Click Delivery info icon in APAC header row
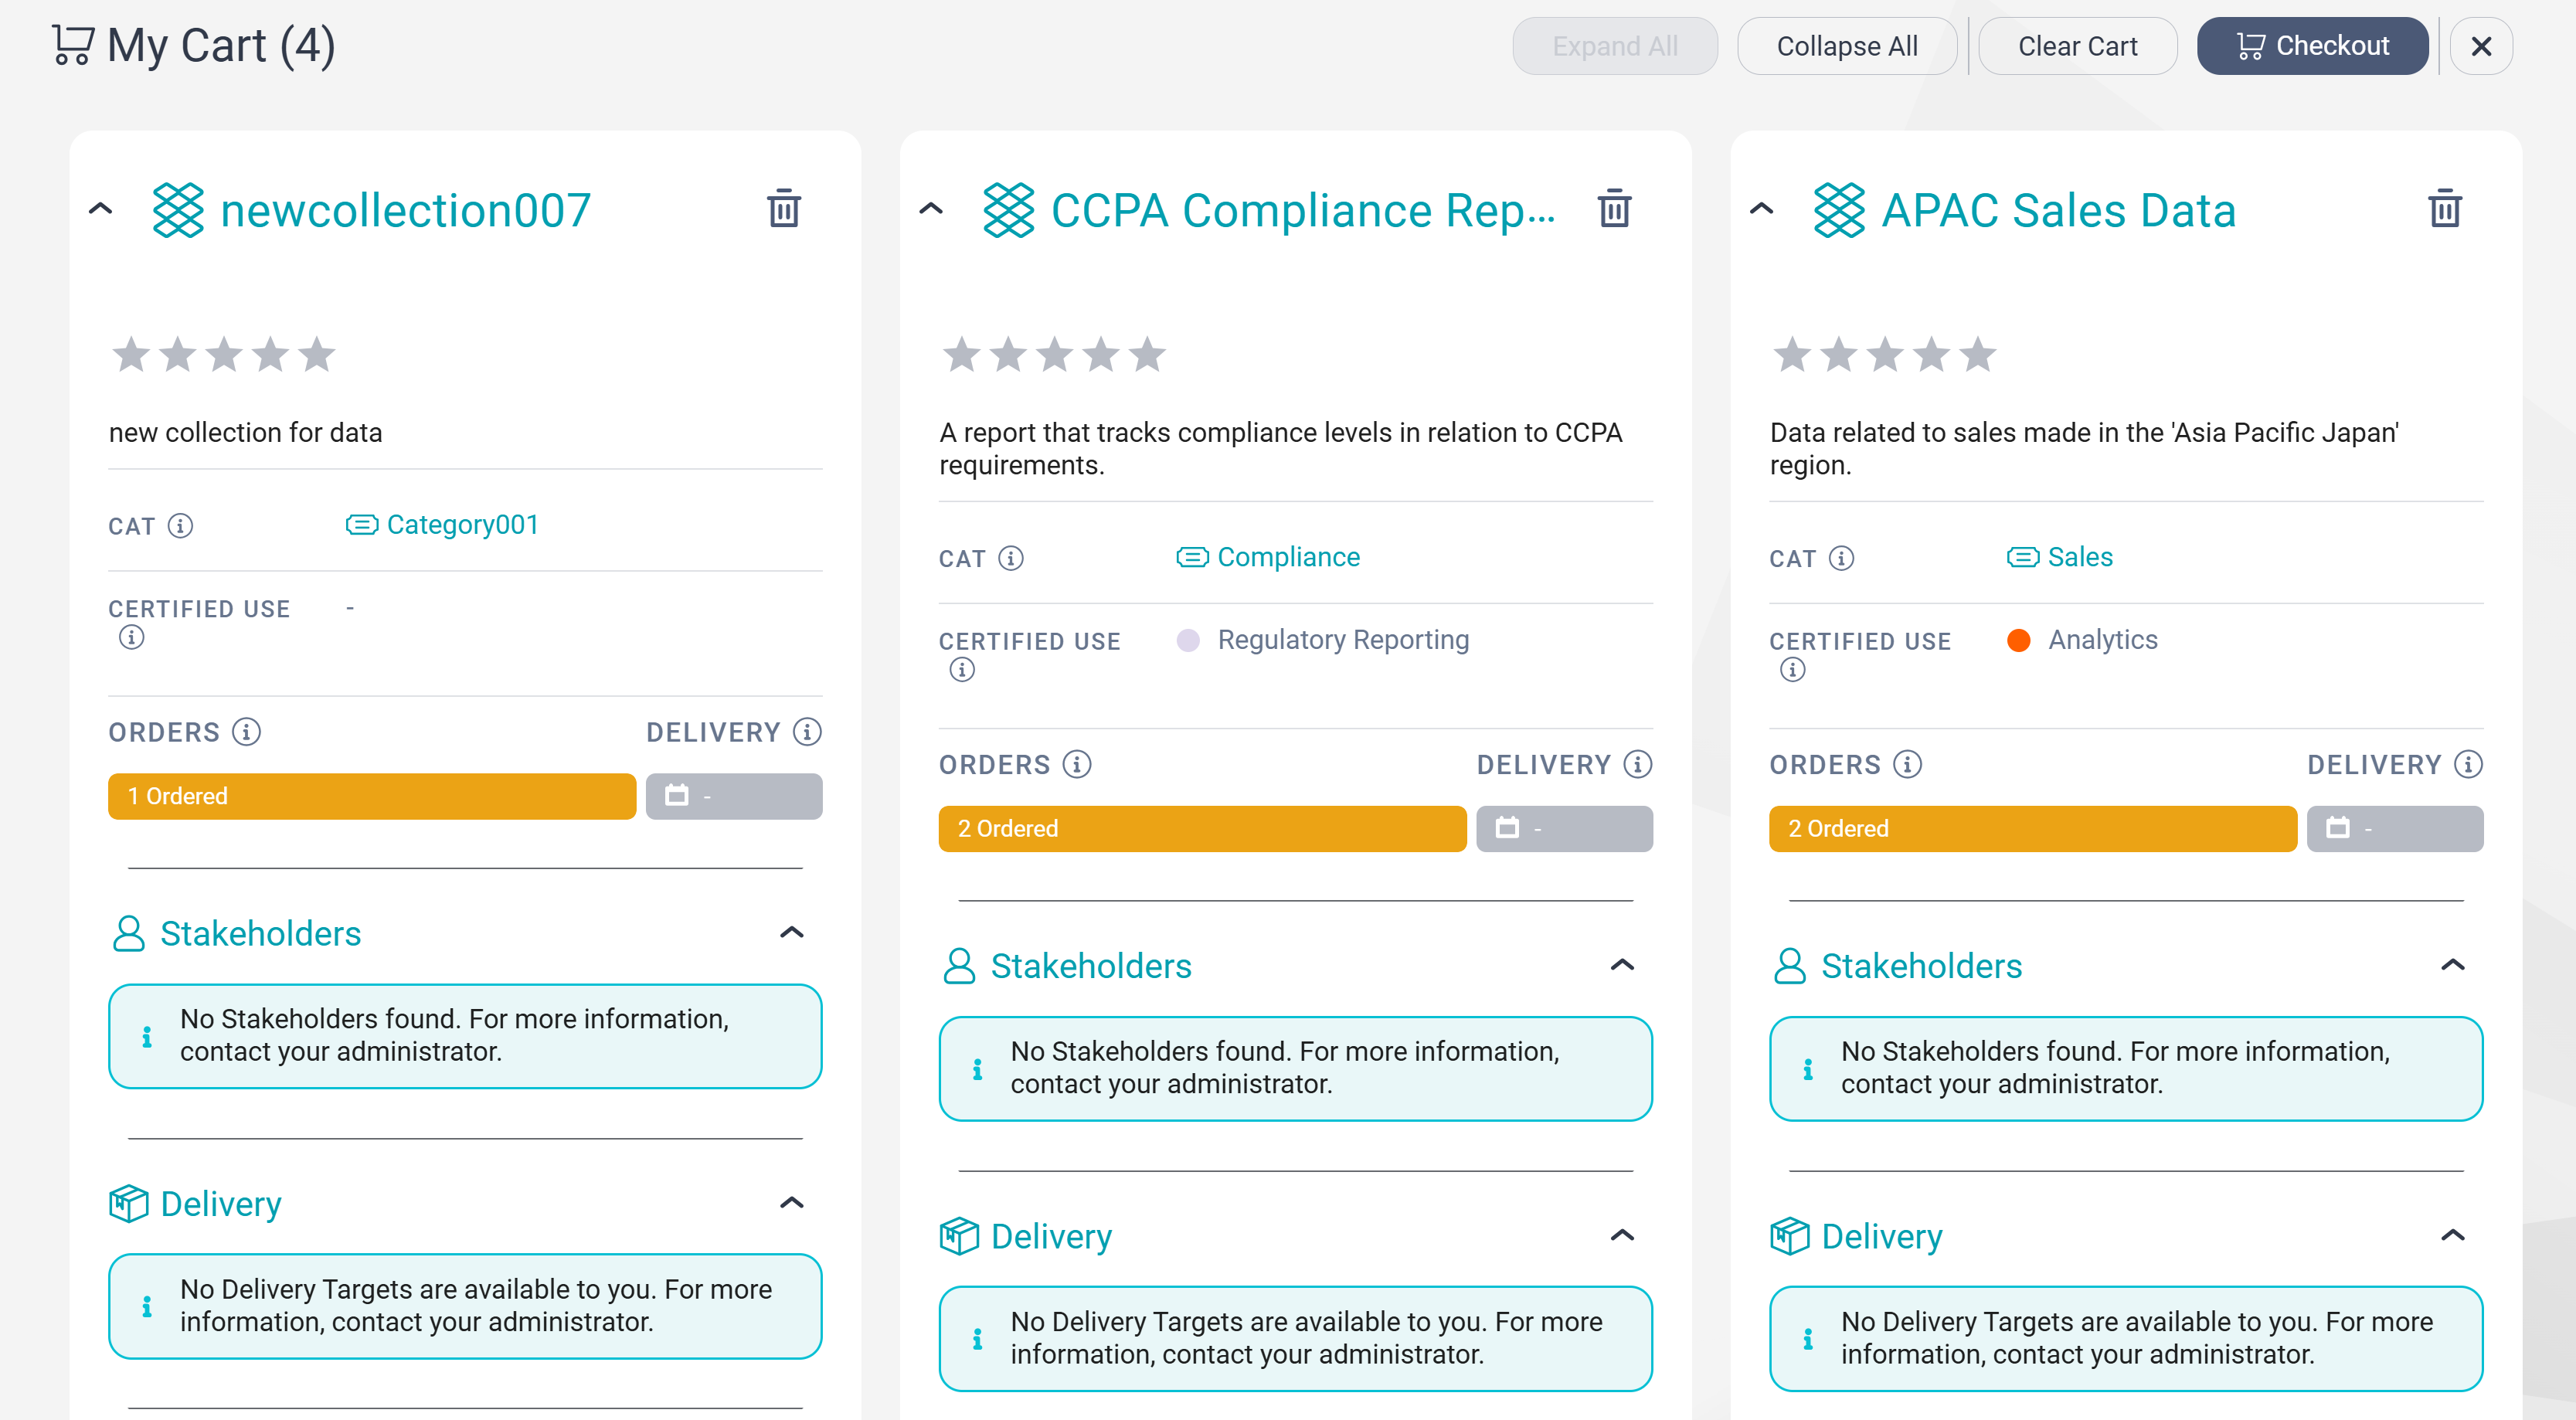 (2469, 765)
